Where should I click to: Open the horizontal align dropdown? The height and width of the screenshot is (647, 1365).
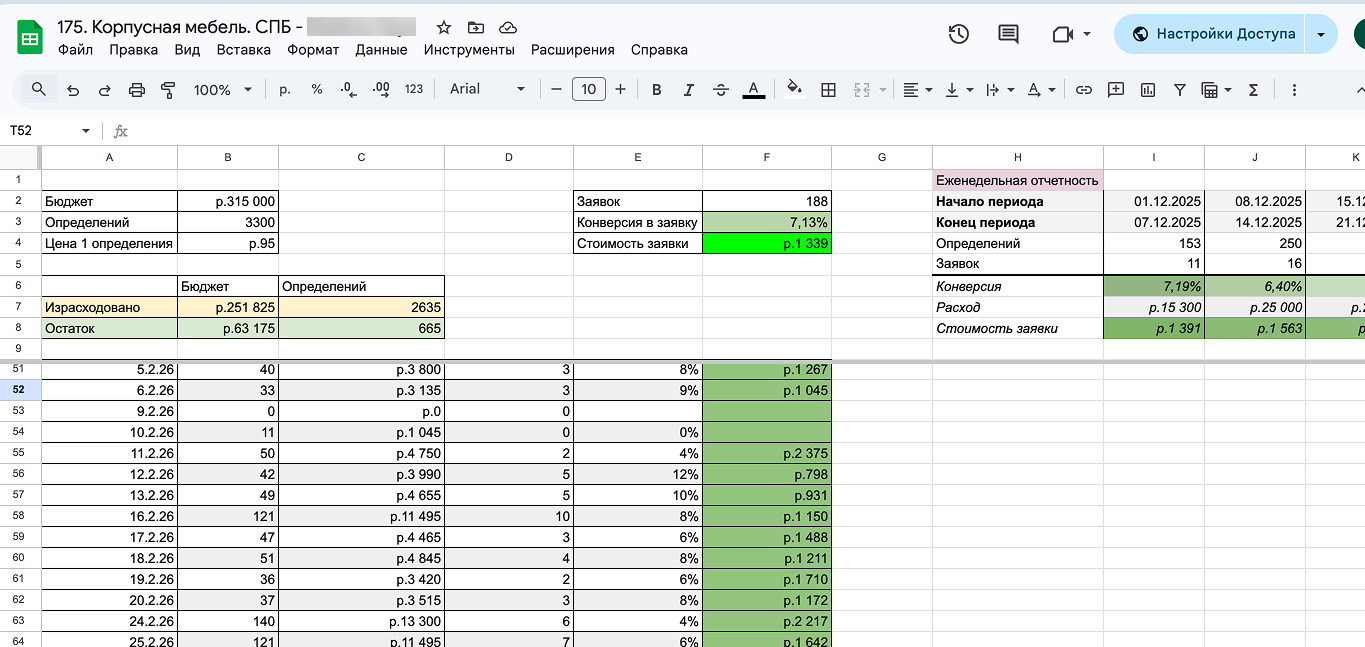(917, 90)
